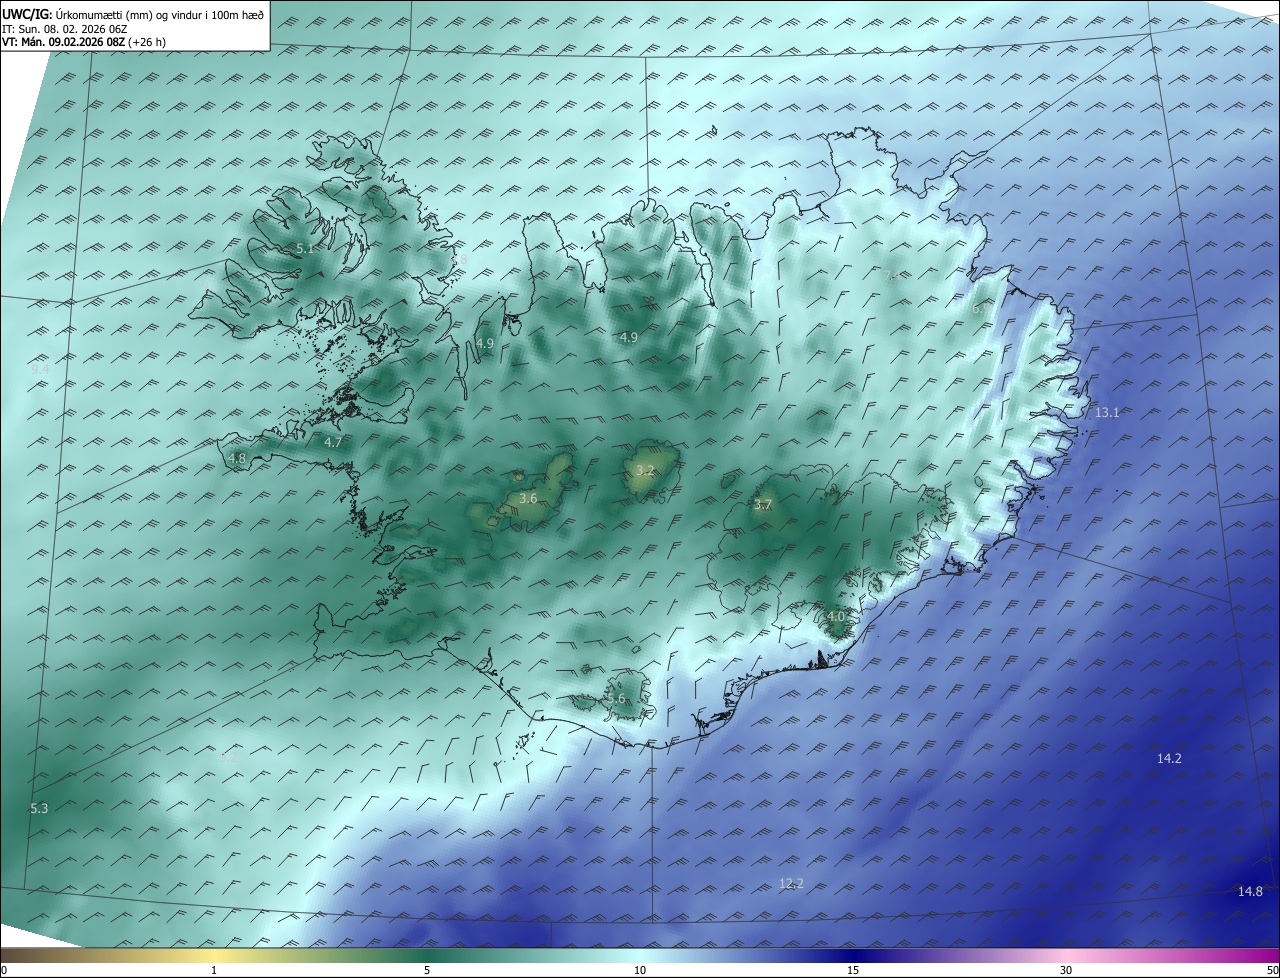Image resolution: width=1280 pixels, height=978 pixels.
Task: Click the 10 tick label on the scale
Action: point(640,970)
